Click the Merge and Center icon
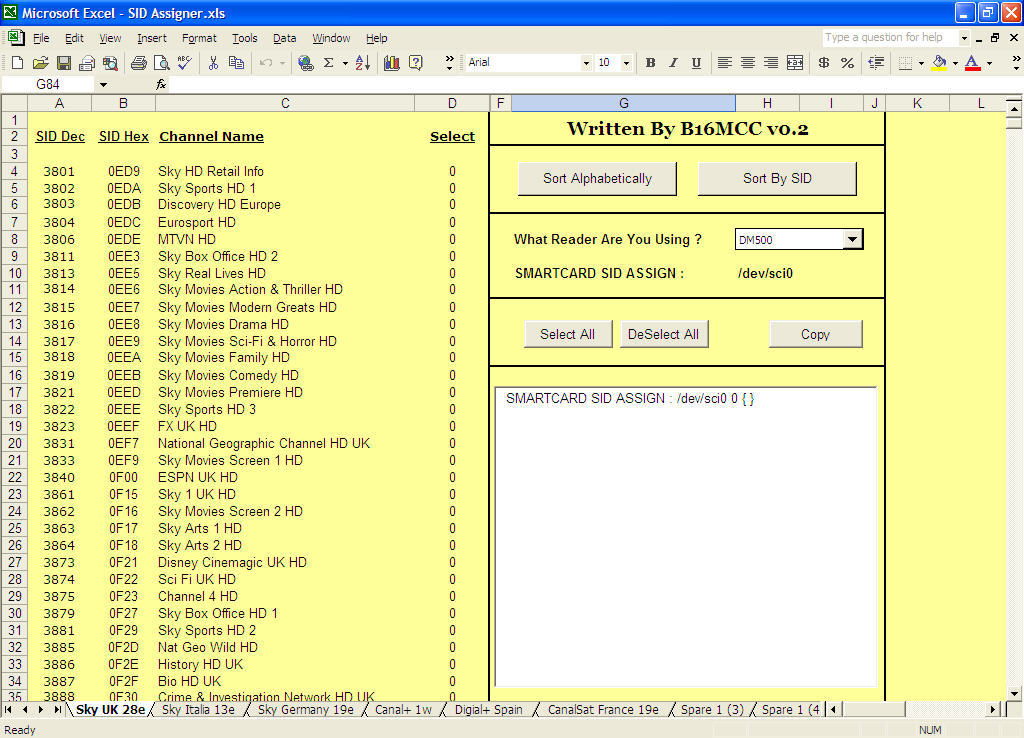 click(795, 63)
